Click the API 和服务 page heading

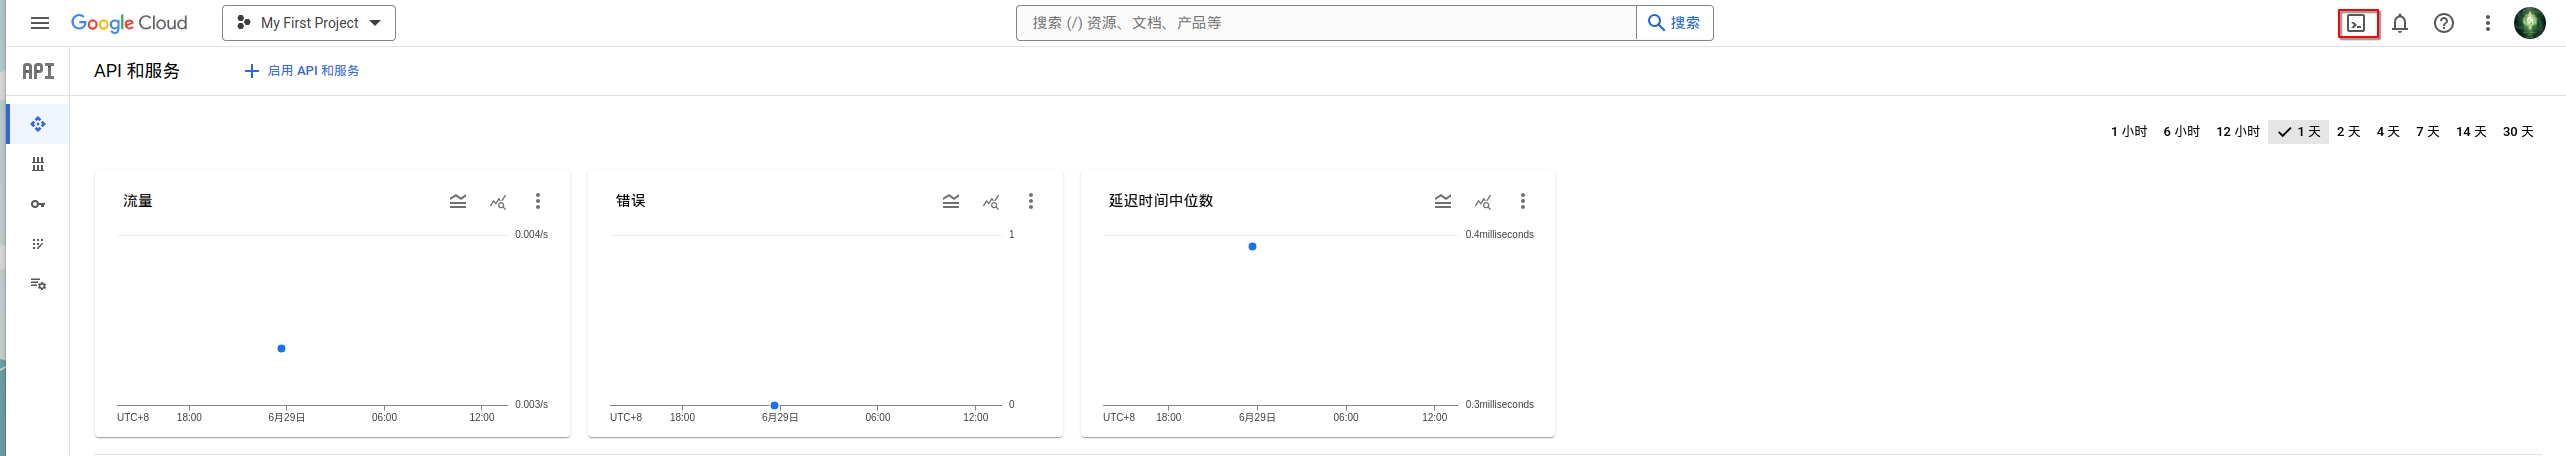tap(137, 71)
